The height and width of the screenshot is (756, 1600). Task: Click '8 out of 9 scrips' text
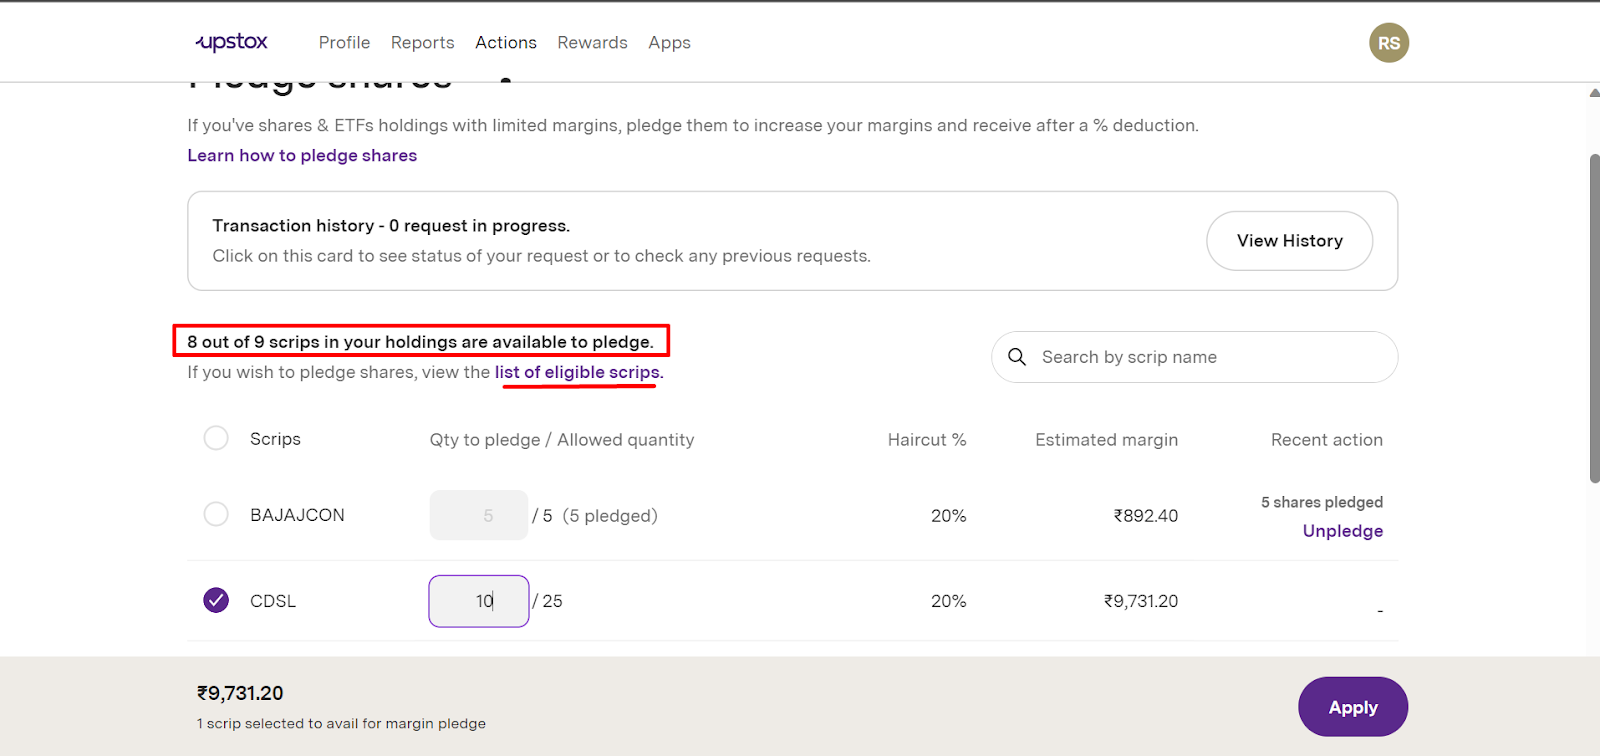tap(420, 342)
